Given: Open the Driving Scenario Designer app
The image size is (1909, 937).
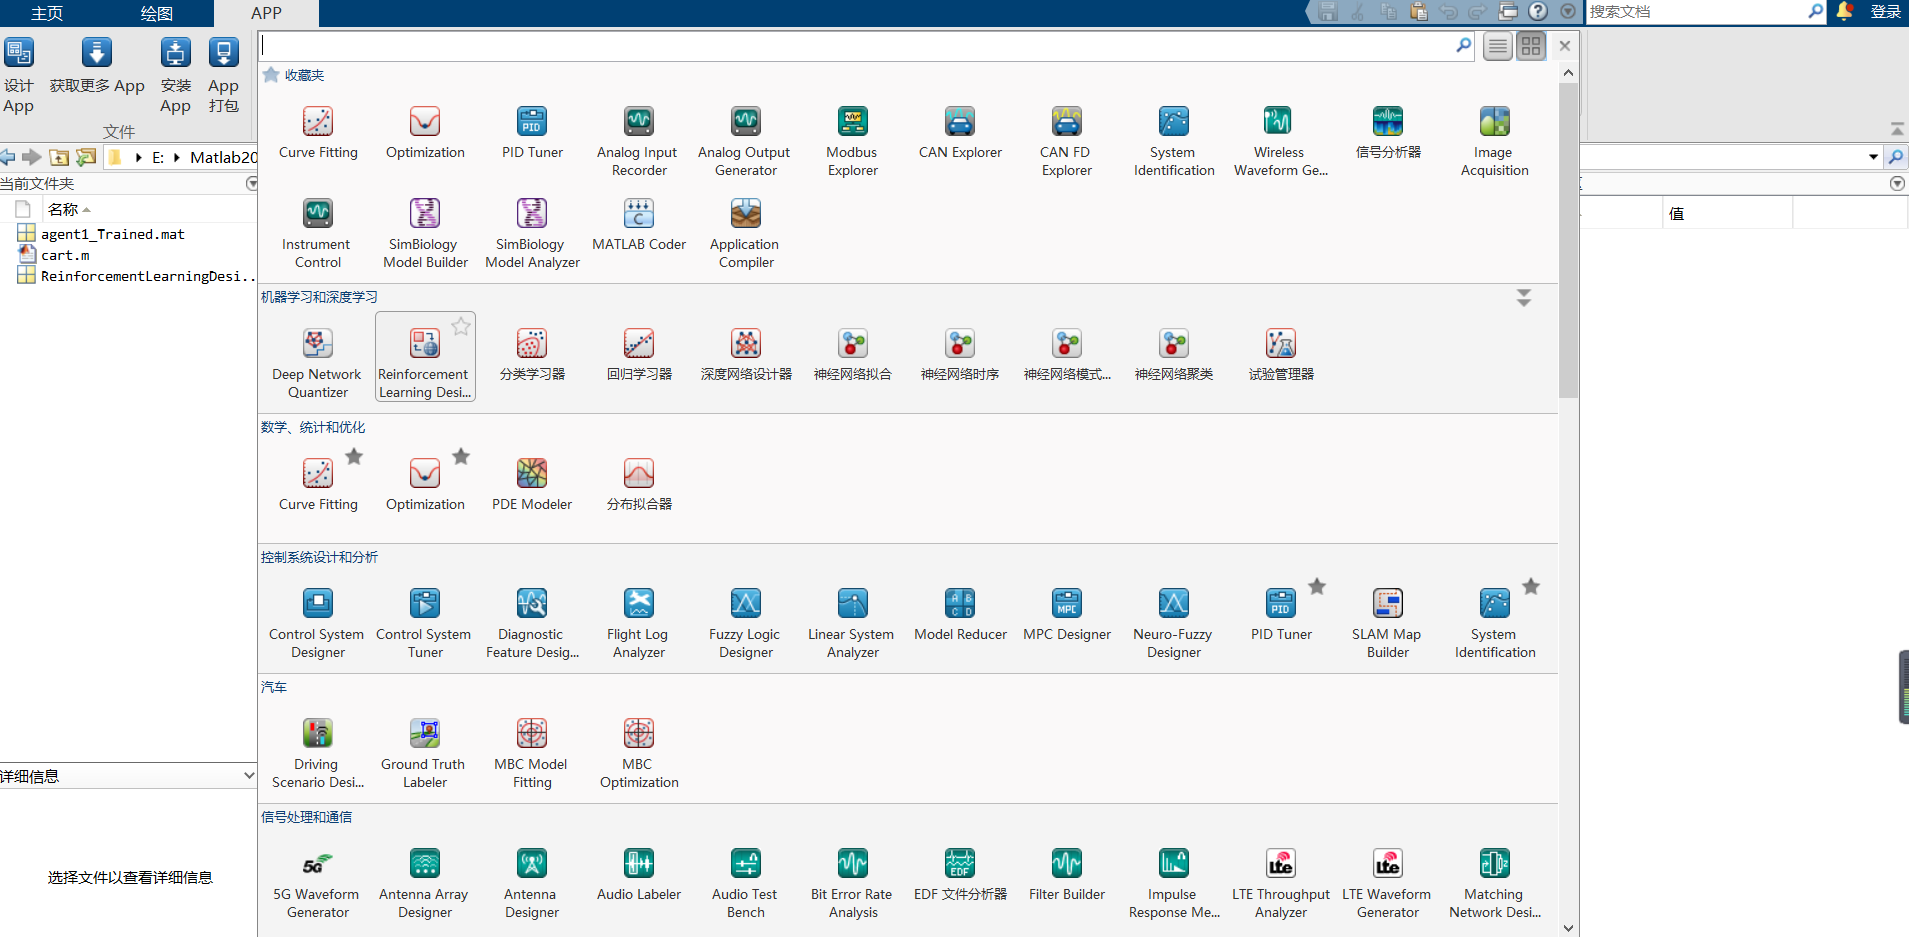Looking at the screenshot, I should tap(317, 747).
